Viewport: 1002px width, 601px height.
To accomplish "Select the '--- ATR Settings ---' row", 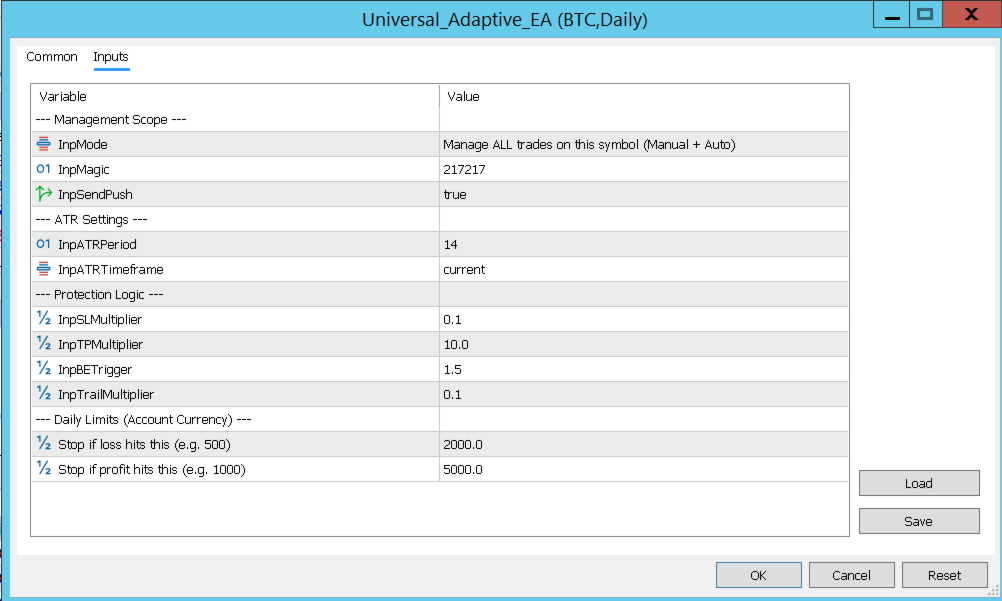I will coord(440,219).
